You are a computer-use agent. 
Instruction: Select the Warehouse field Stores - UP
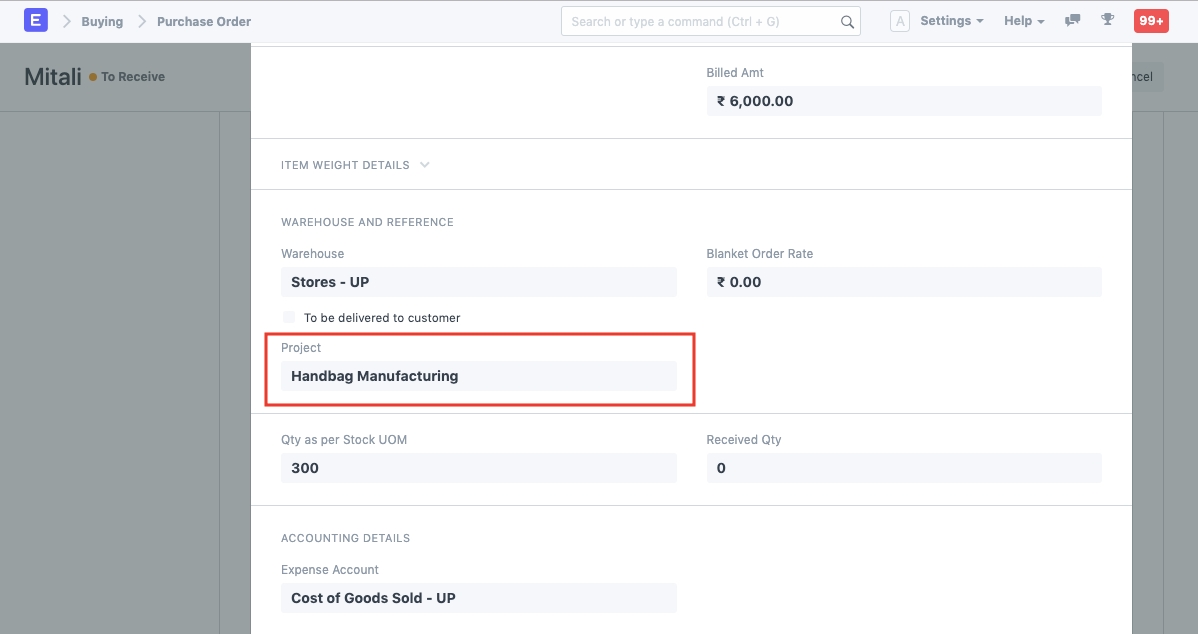coord(478,282)
